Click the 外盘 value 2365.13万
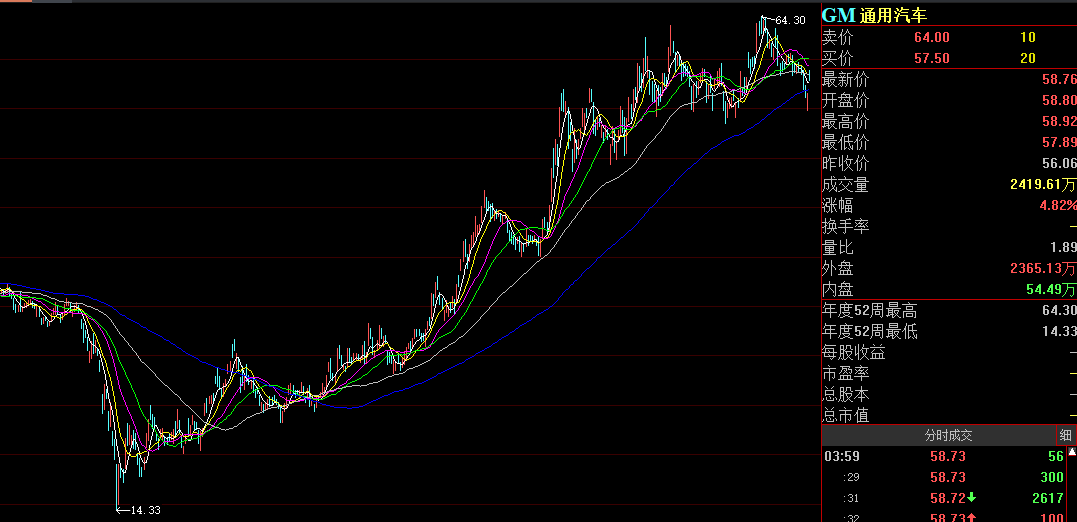Viewport: 1077px width, 522px height. tap(1043, 269)
